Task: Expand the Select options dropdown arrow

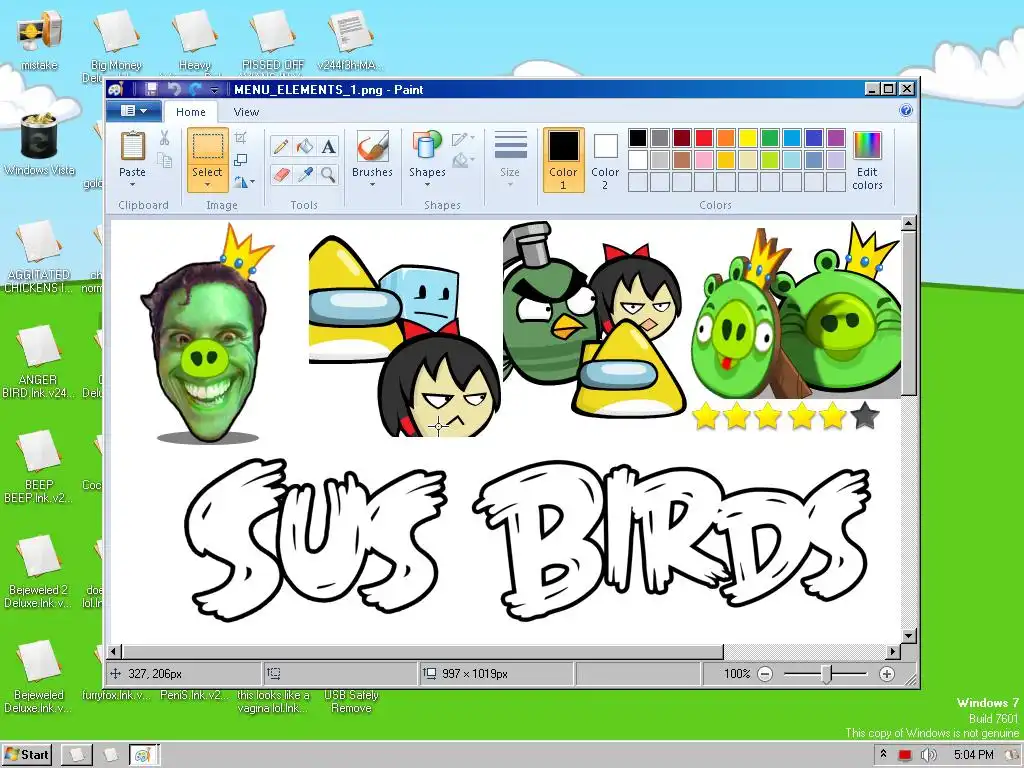Action: click(207, 185)
